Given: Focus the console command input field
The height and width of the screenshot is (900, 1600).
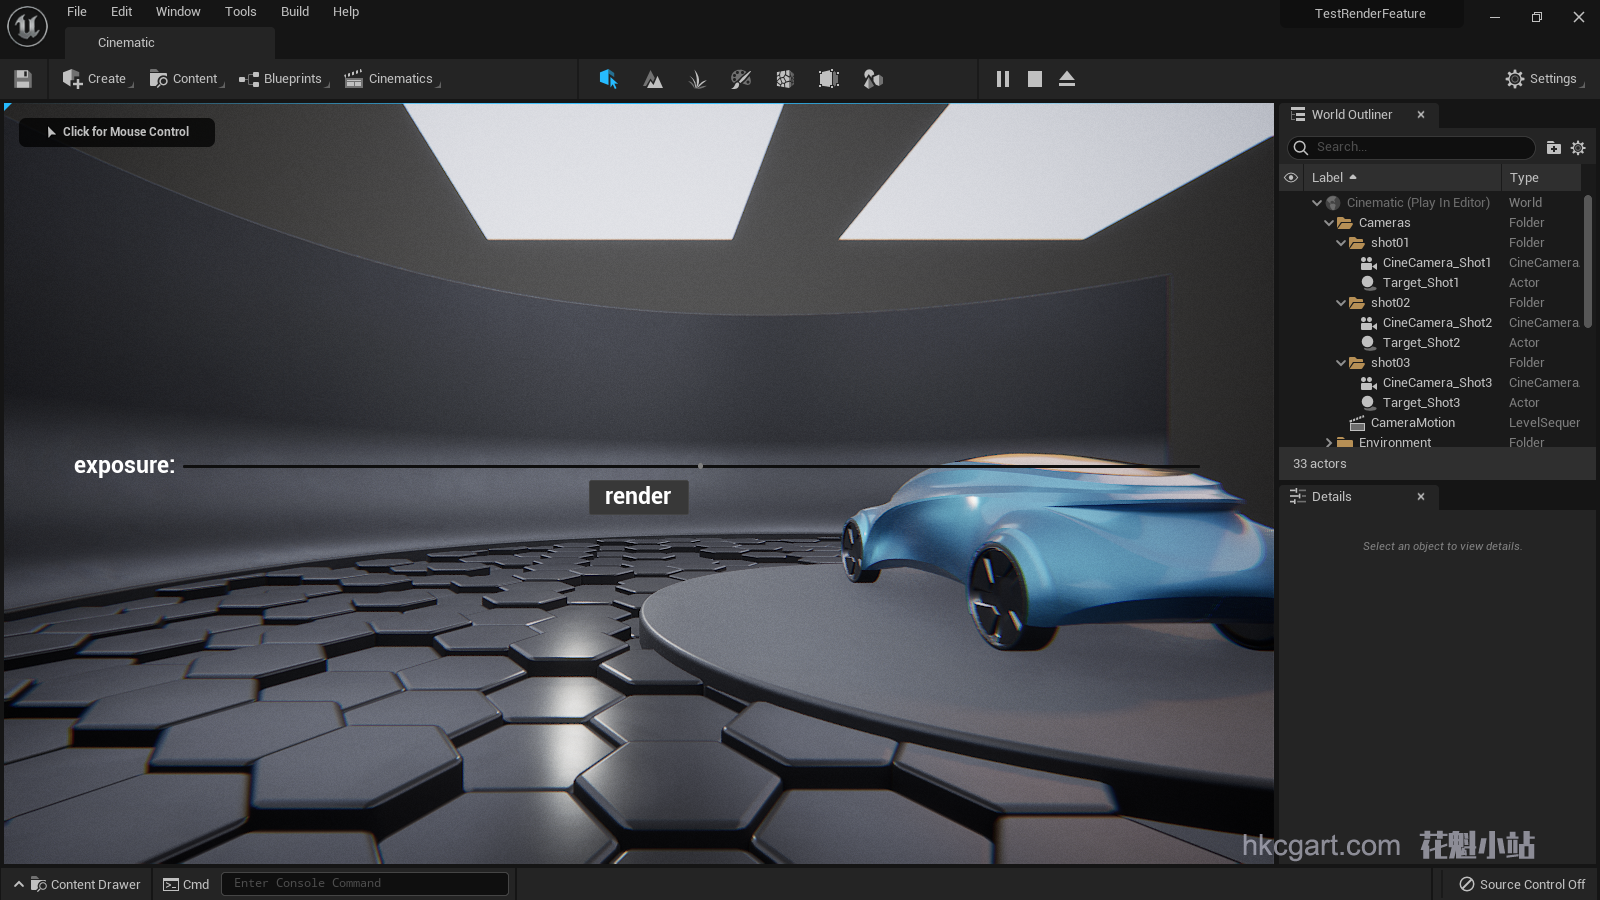Looking at the screenshot, I should pyautogui.click(x=365, y=884).
